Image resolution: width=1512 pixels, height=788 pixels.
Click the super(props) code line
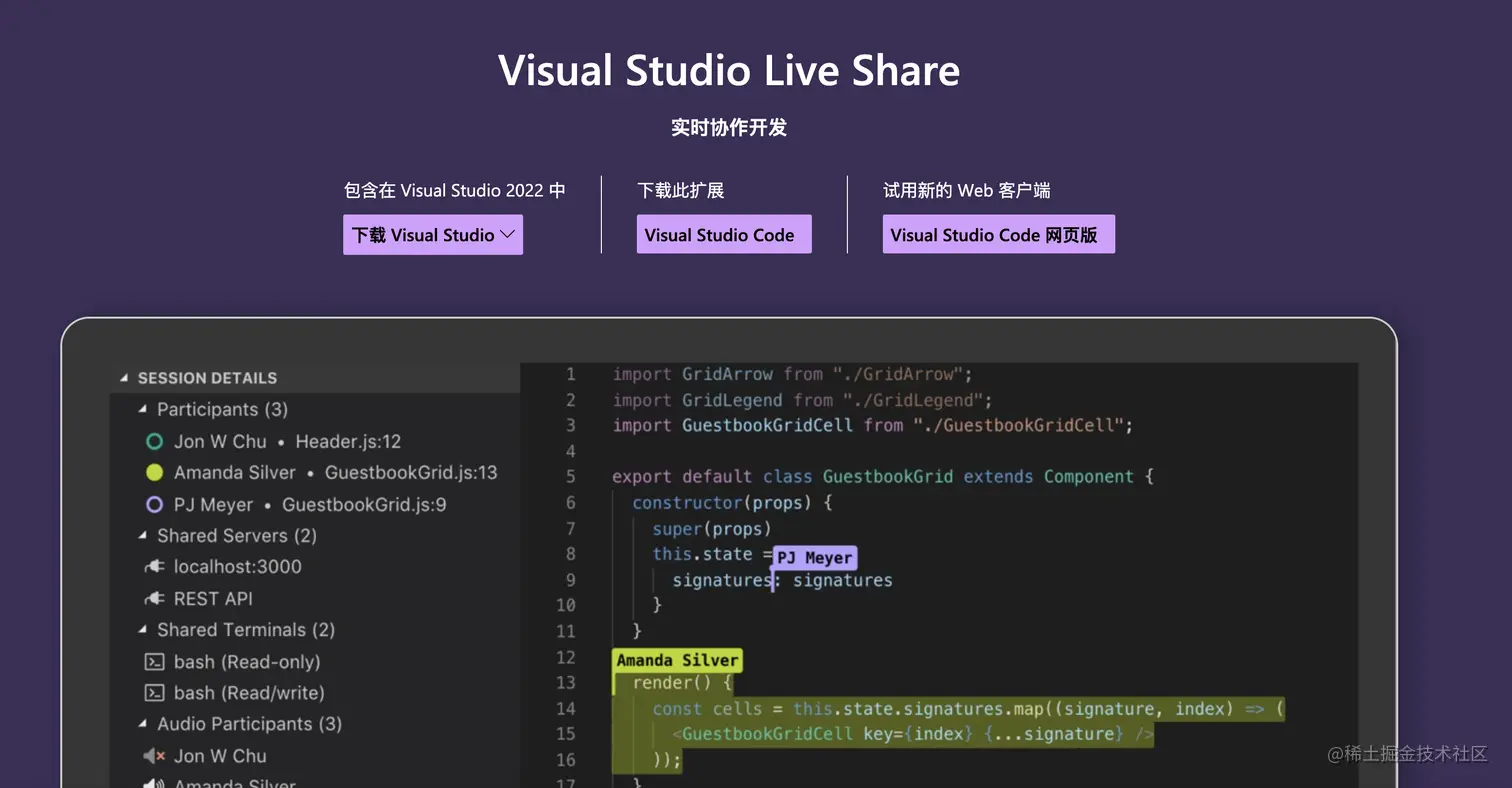coord(712,528)
